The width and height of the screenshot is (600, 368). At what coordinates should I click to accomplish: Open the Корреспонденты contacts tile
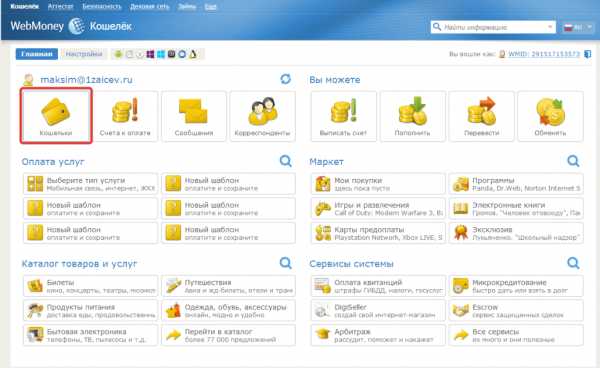262,116
